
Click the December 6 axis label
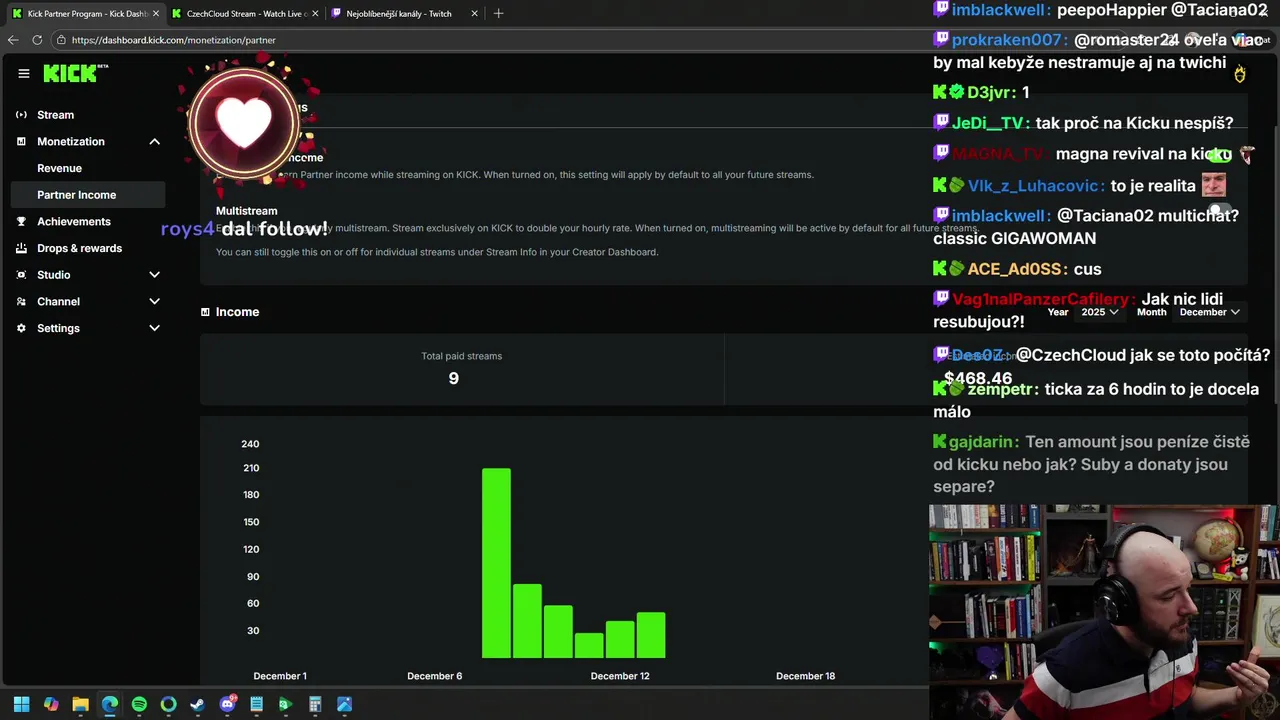[435, 676]
